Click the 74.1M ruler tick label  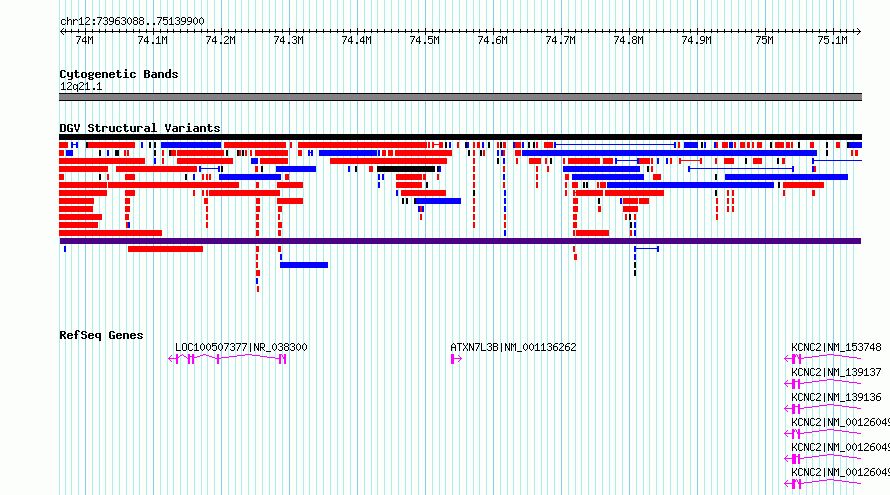pyautogui.click(x=152, y=40)
